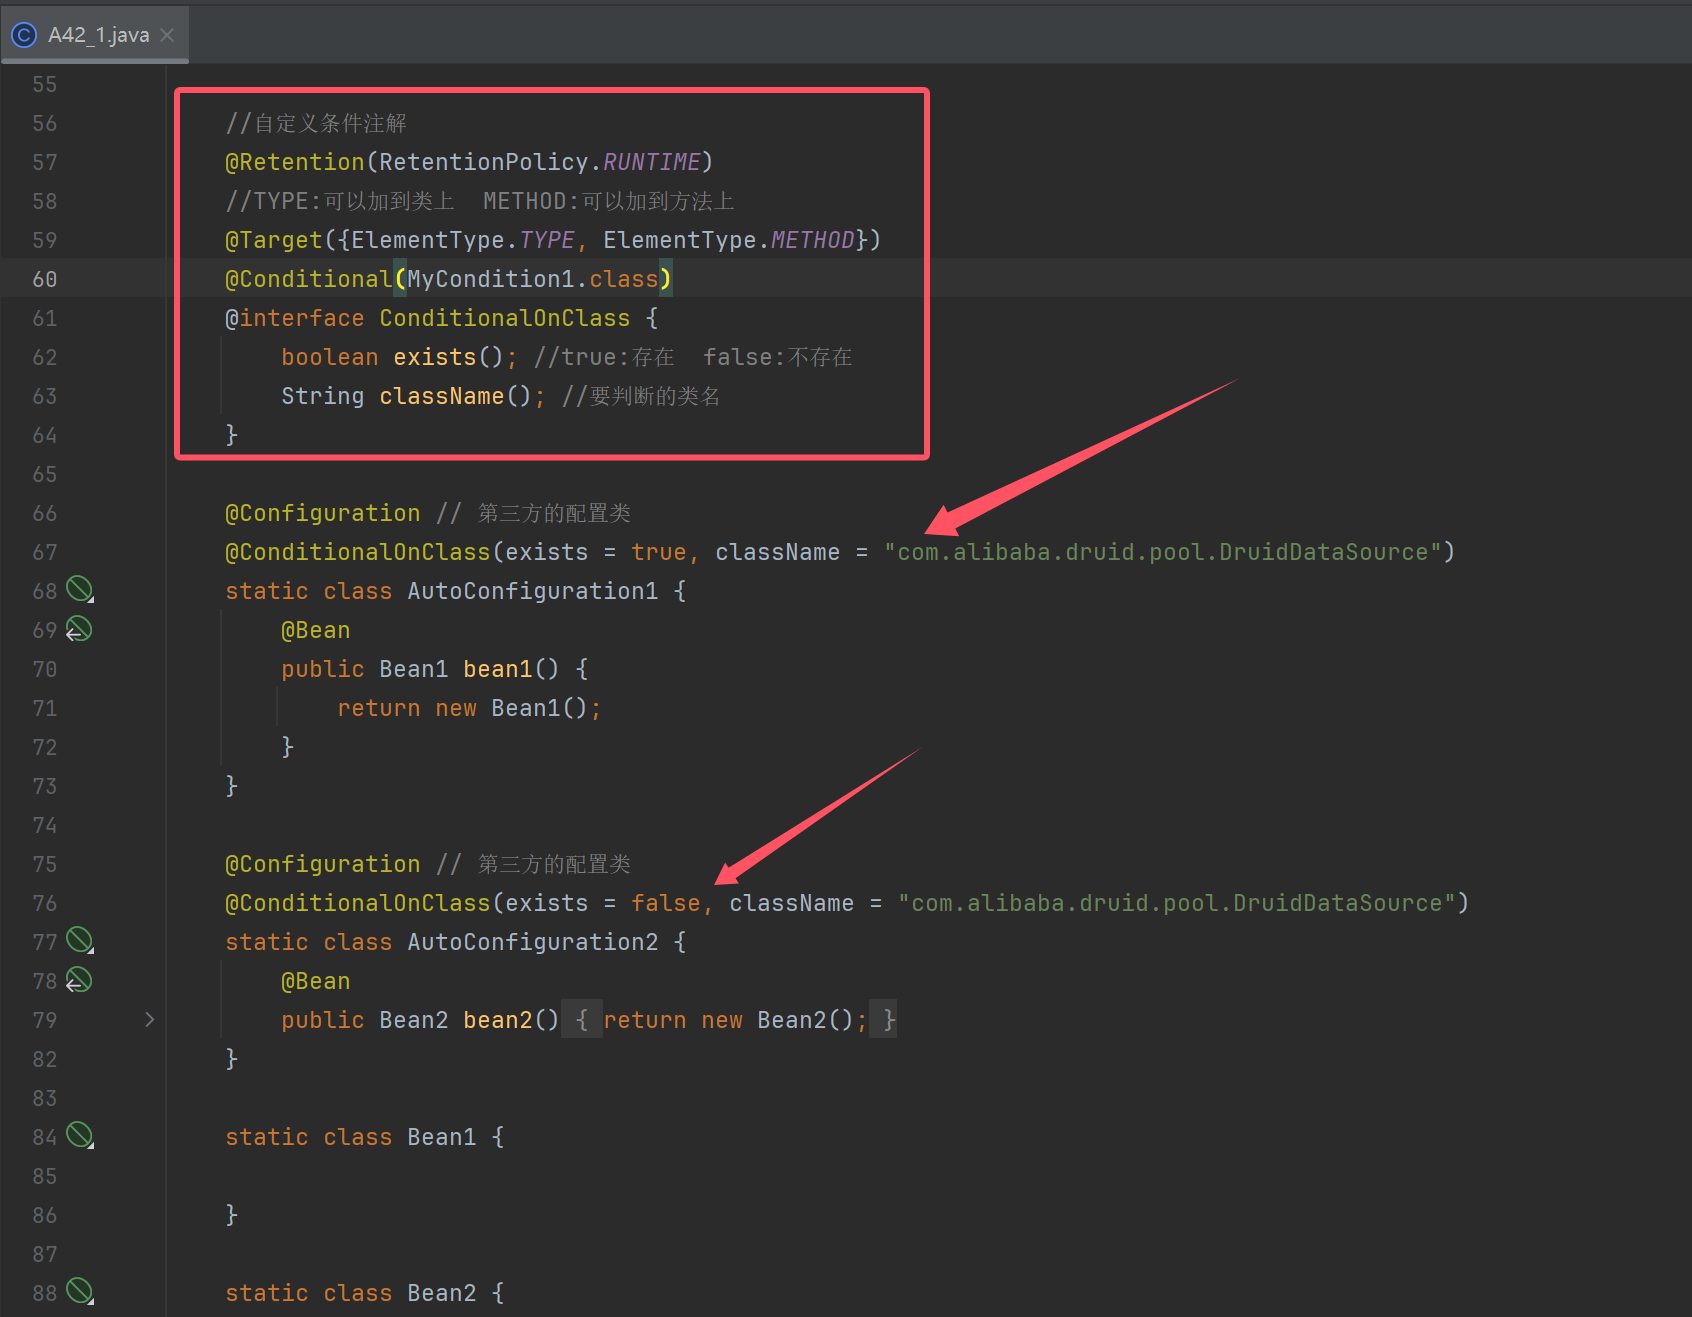Image resolution: width=1692 pixels, height=1317 pixels.
Task: Click @Retention annotation on line 57
Action: pos(295,162)
